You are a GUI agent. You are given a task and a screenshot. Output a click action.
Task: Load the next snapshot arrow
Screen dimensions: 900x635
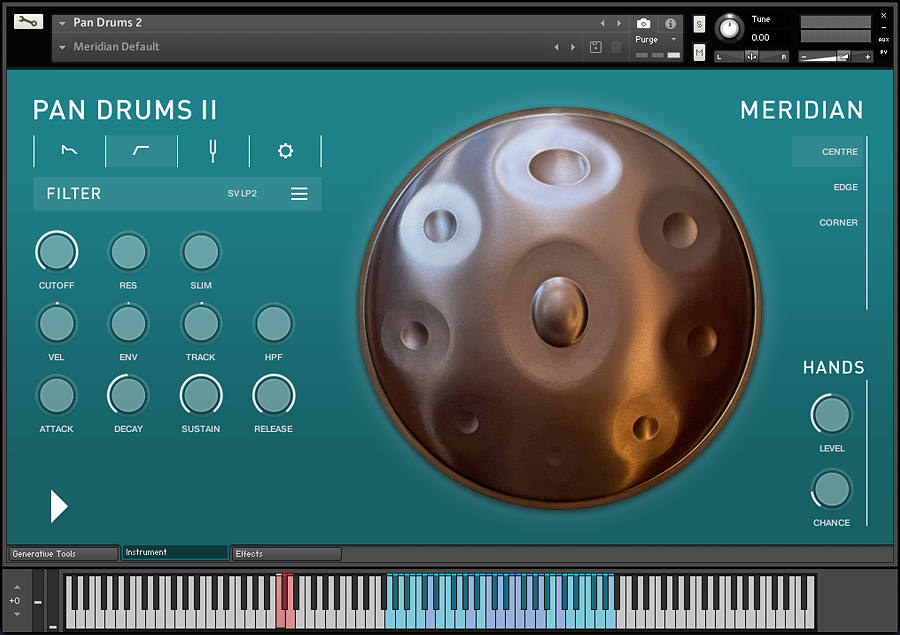[573, 47]
